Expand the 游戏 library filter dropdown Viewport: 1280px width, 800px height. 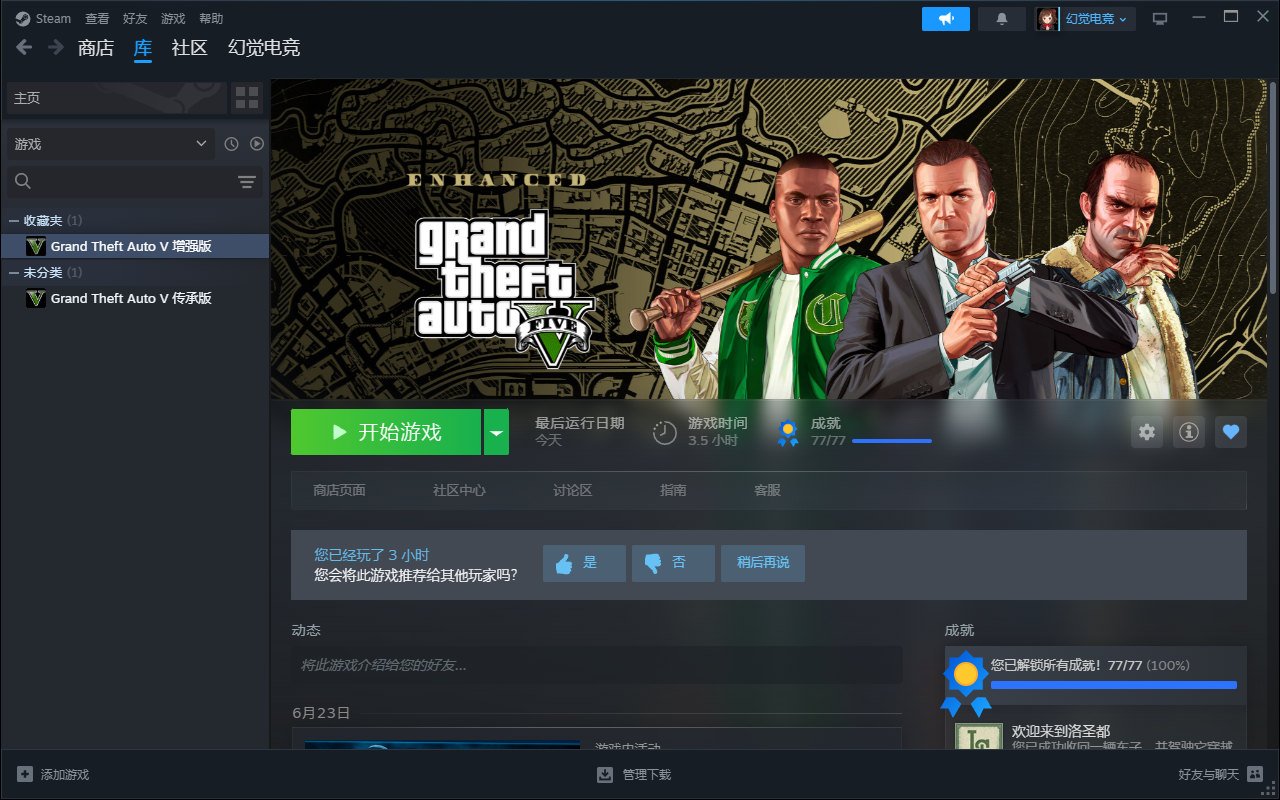110,144
